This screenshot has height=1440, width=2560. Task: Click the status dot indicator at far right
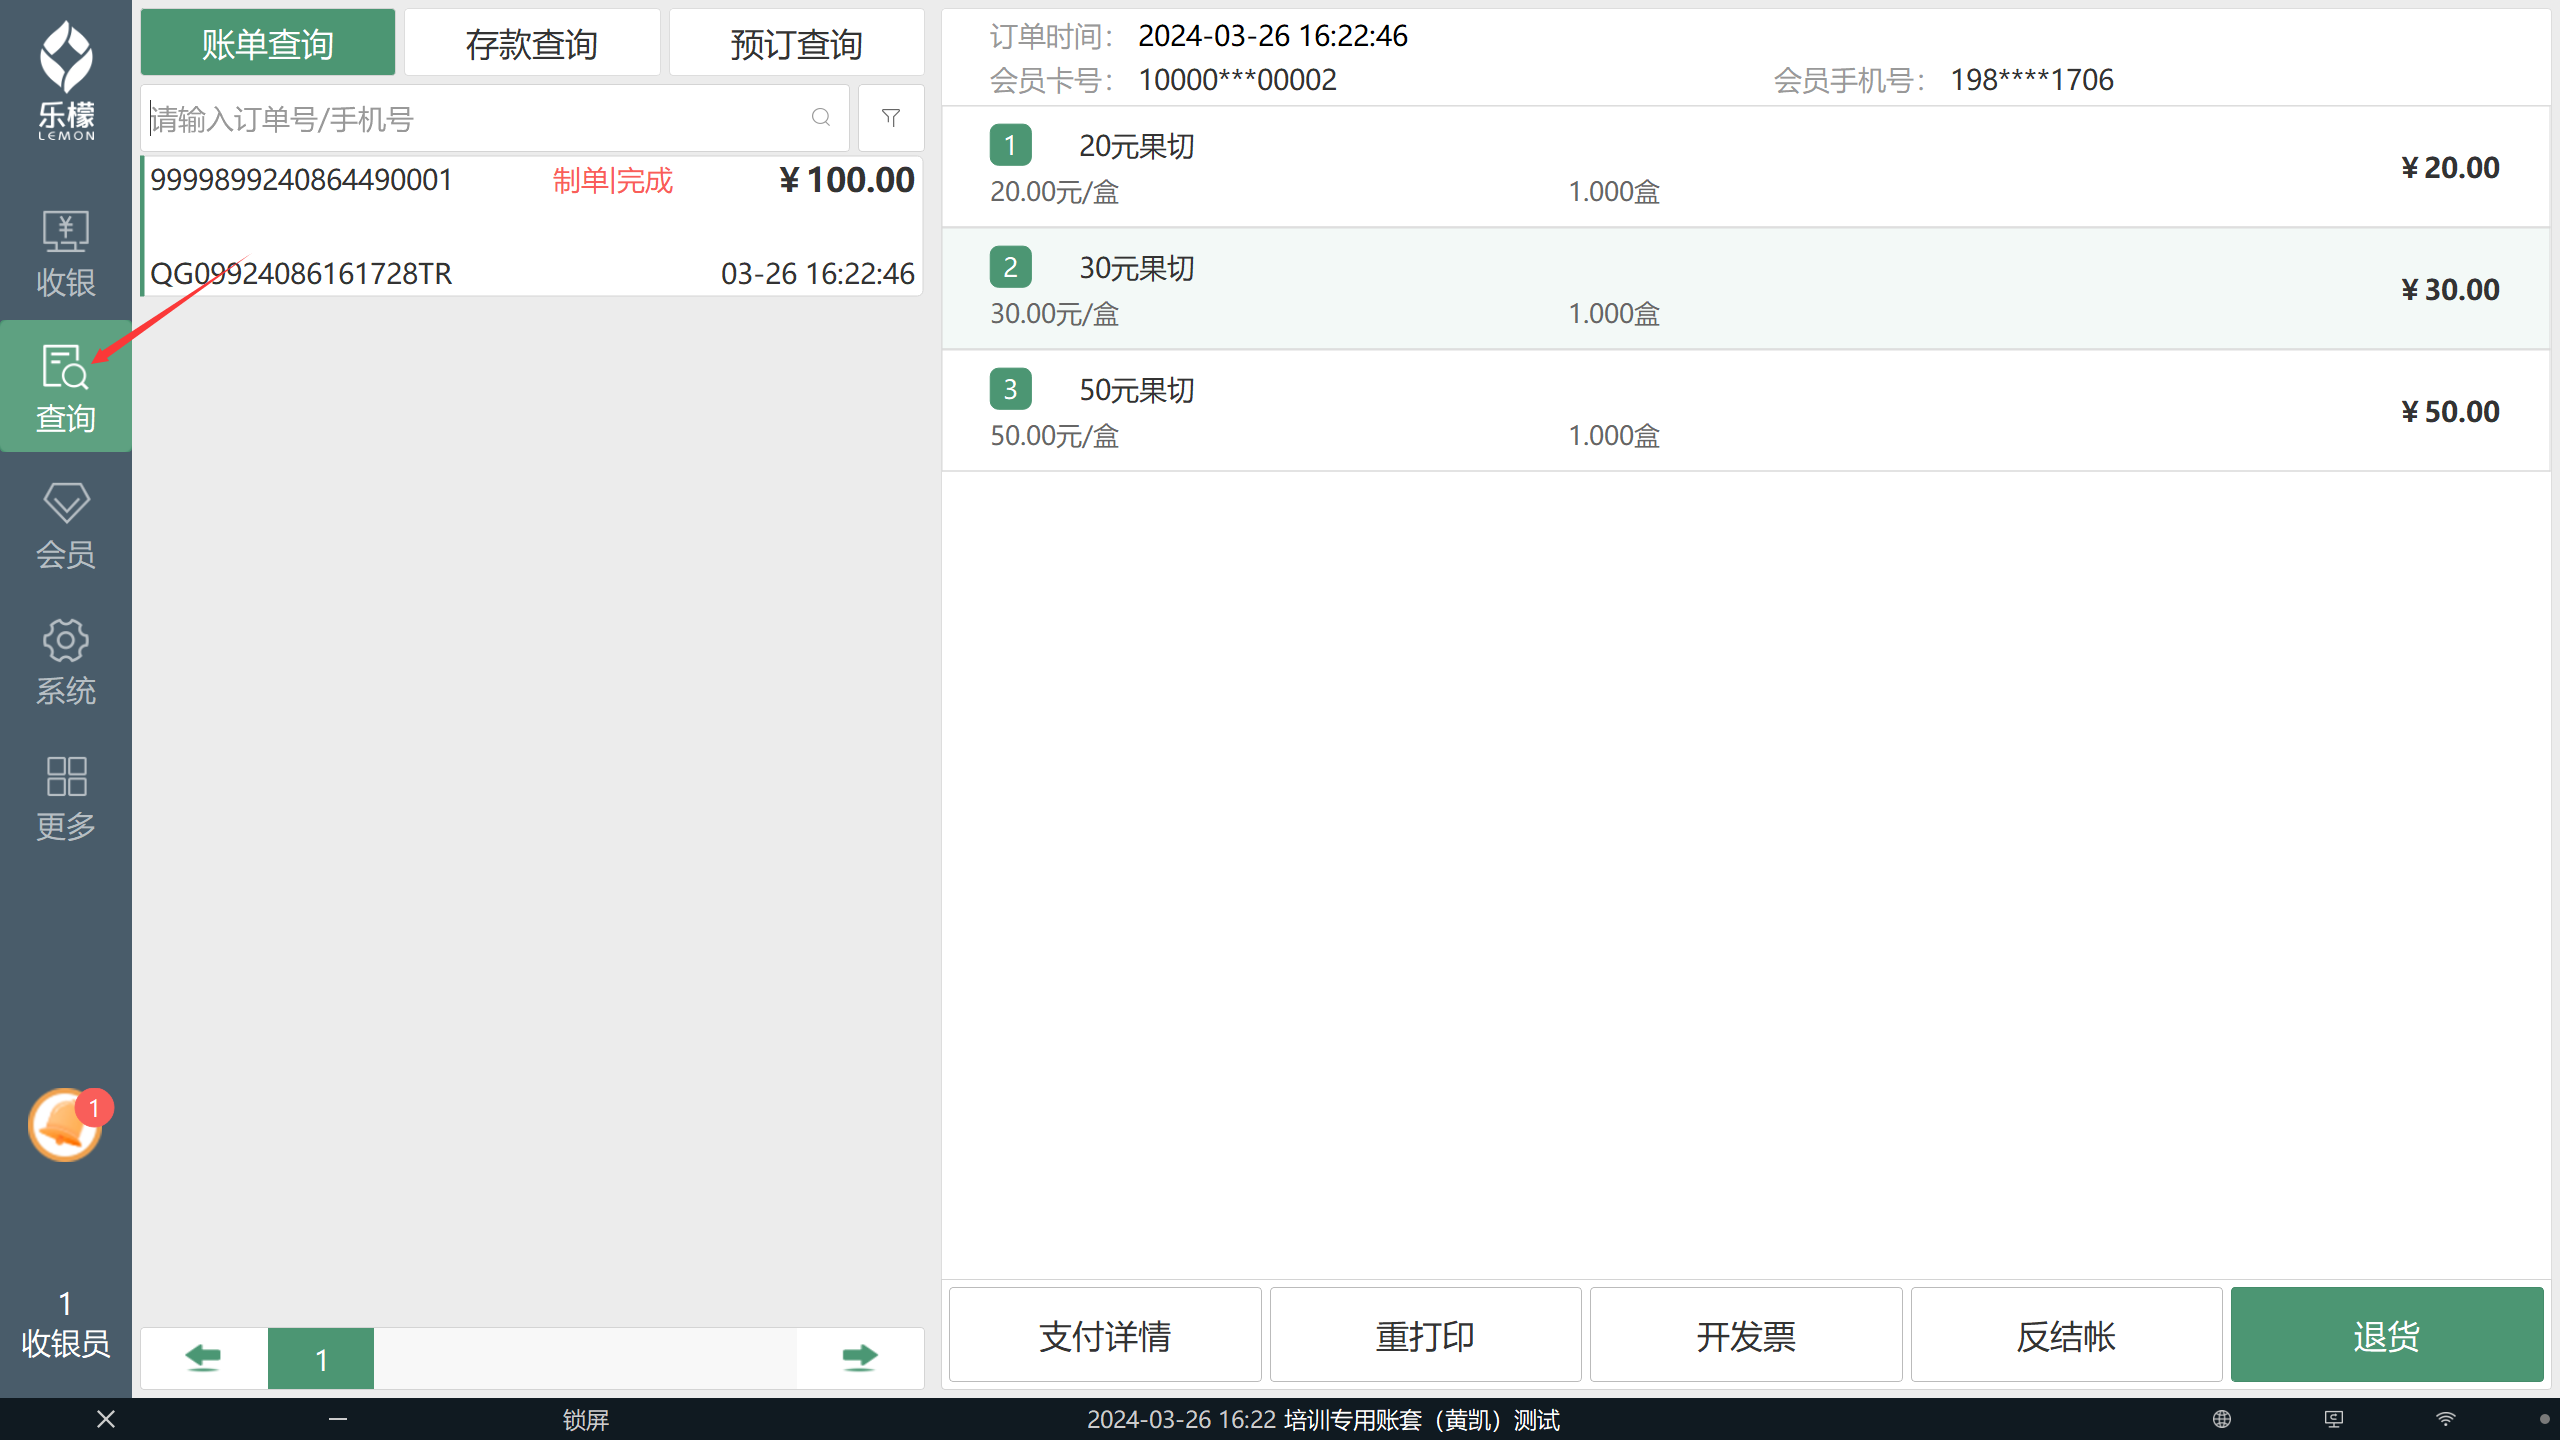click(x=2544, y=1419)
